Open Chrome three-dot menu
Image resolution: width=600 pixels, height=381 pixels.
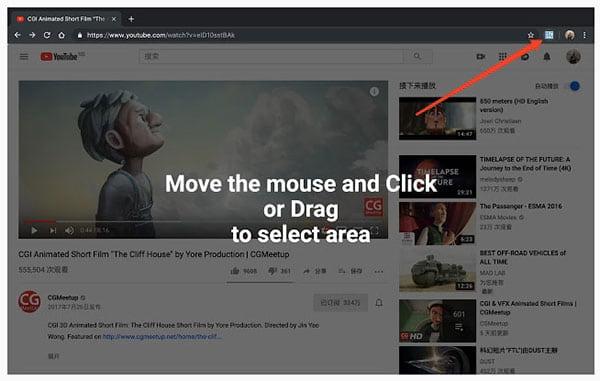point(584,35)
